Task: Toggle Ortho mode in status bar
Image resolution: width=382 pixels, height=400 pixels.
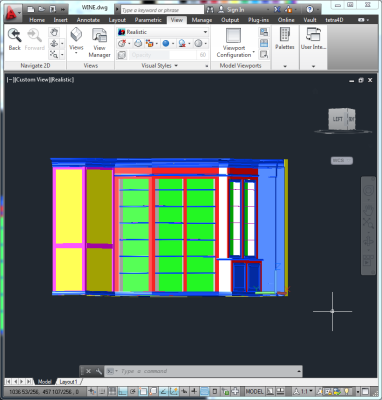Action: [x=122, y=391]
